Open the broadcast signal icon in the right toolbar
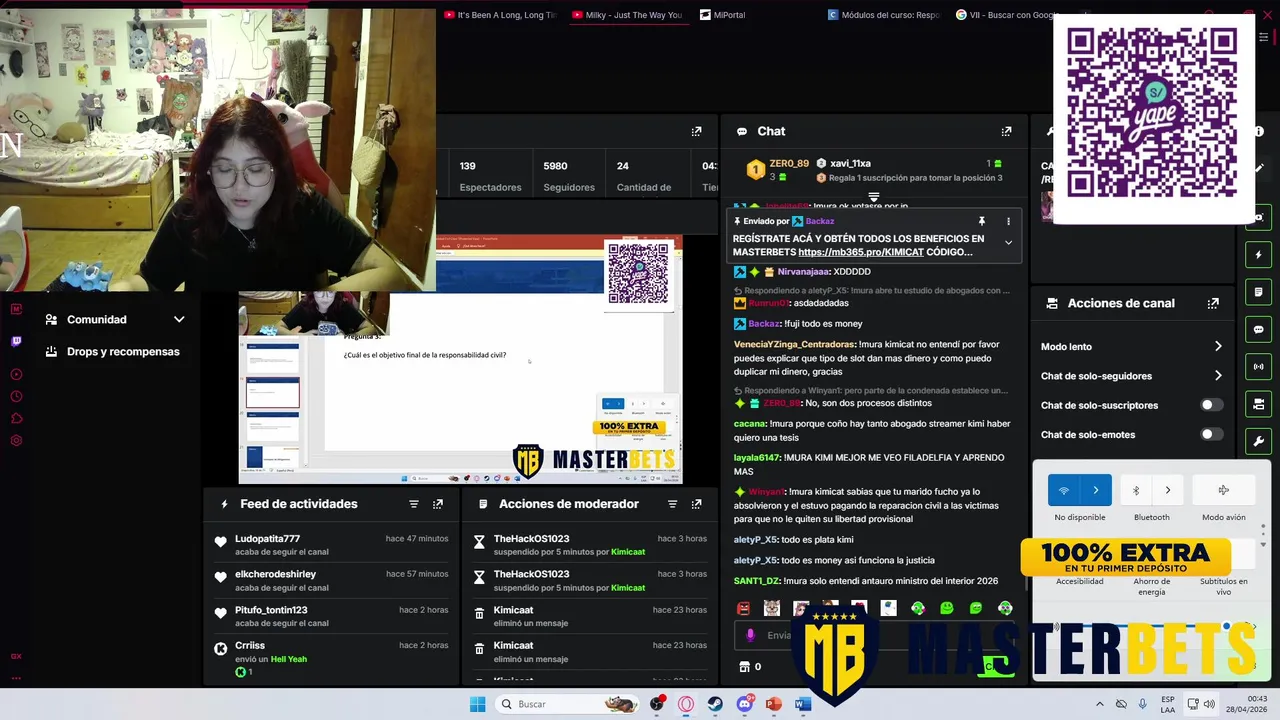Viewport: 1280px width, 720px height. coord(1259,366)
